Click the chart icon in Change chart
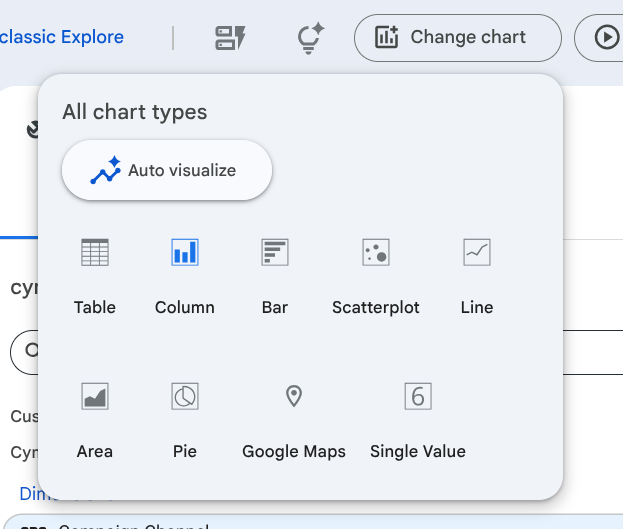 tap(386, 38)
